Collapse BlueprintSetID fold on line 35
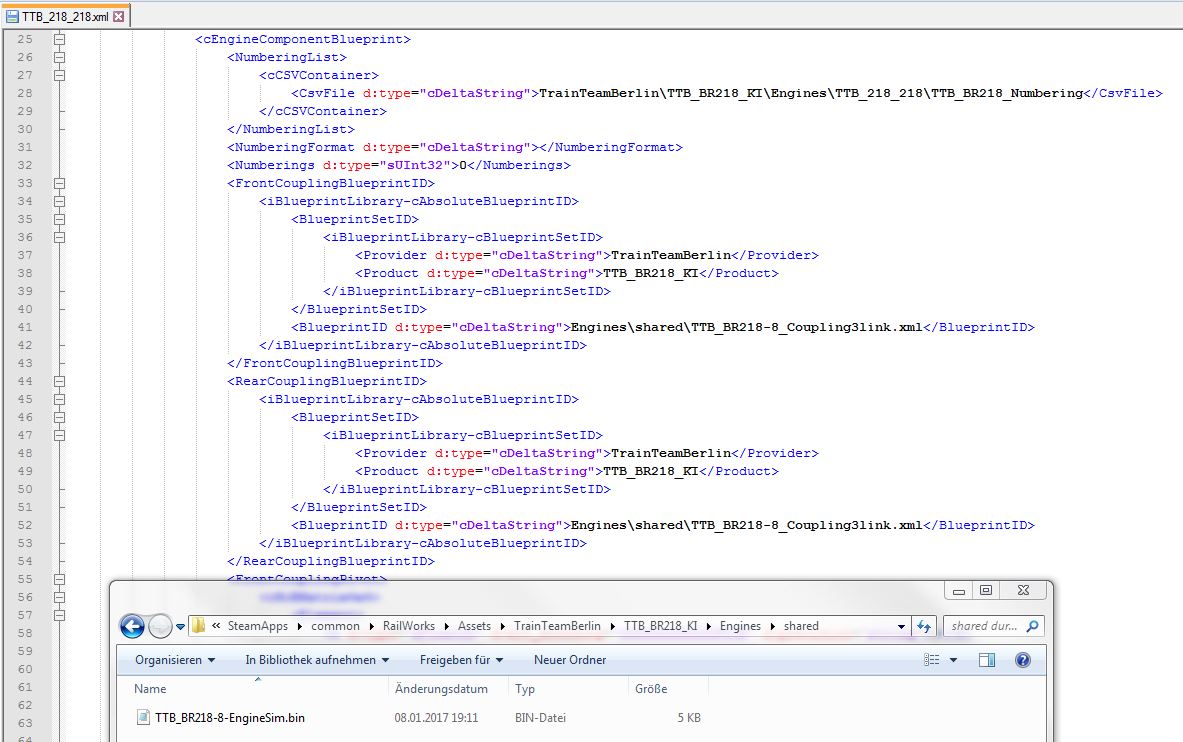The height and width of the screenshot is (742, 1183). [x=59, y=220]
